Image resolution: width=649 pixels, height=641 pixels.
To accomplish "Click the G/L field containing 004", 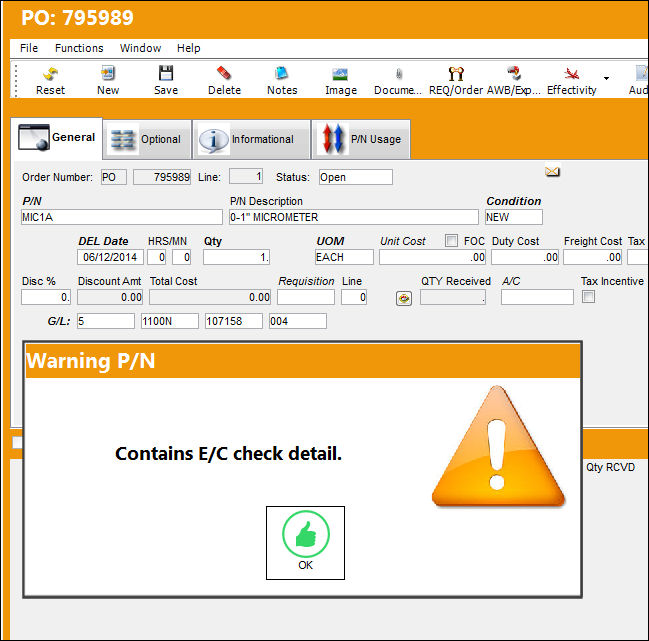I will [x=298, y=321].
